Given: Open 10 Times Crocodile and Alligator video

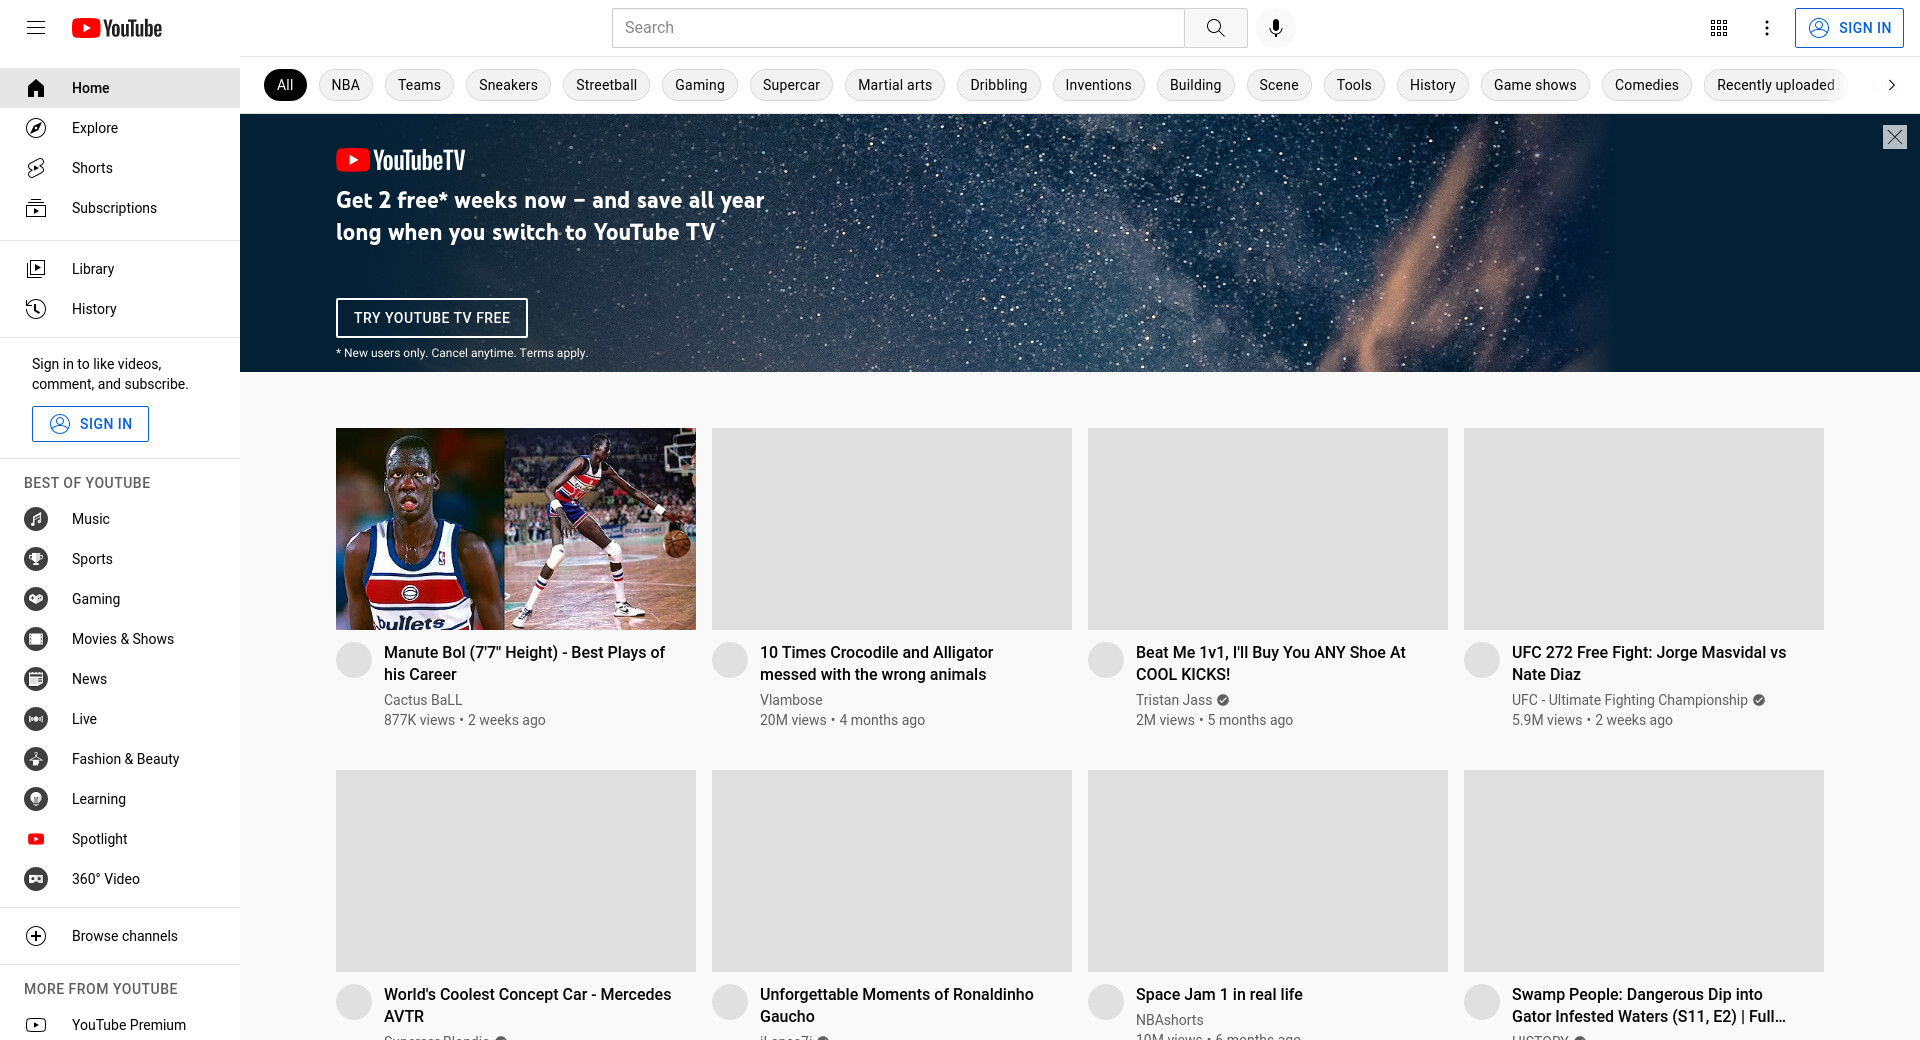Looking at the screenshot, I should tap(876, 663).
